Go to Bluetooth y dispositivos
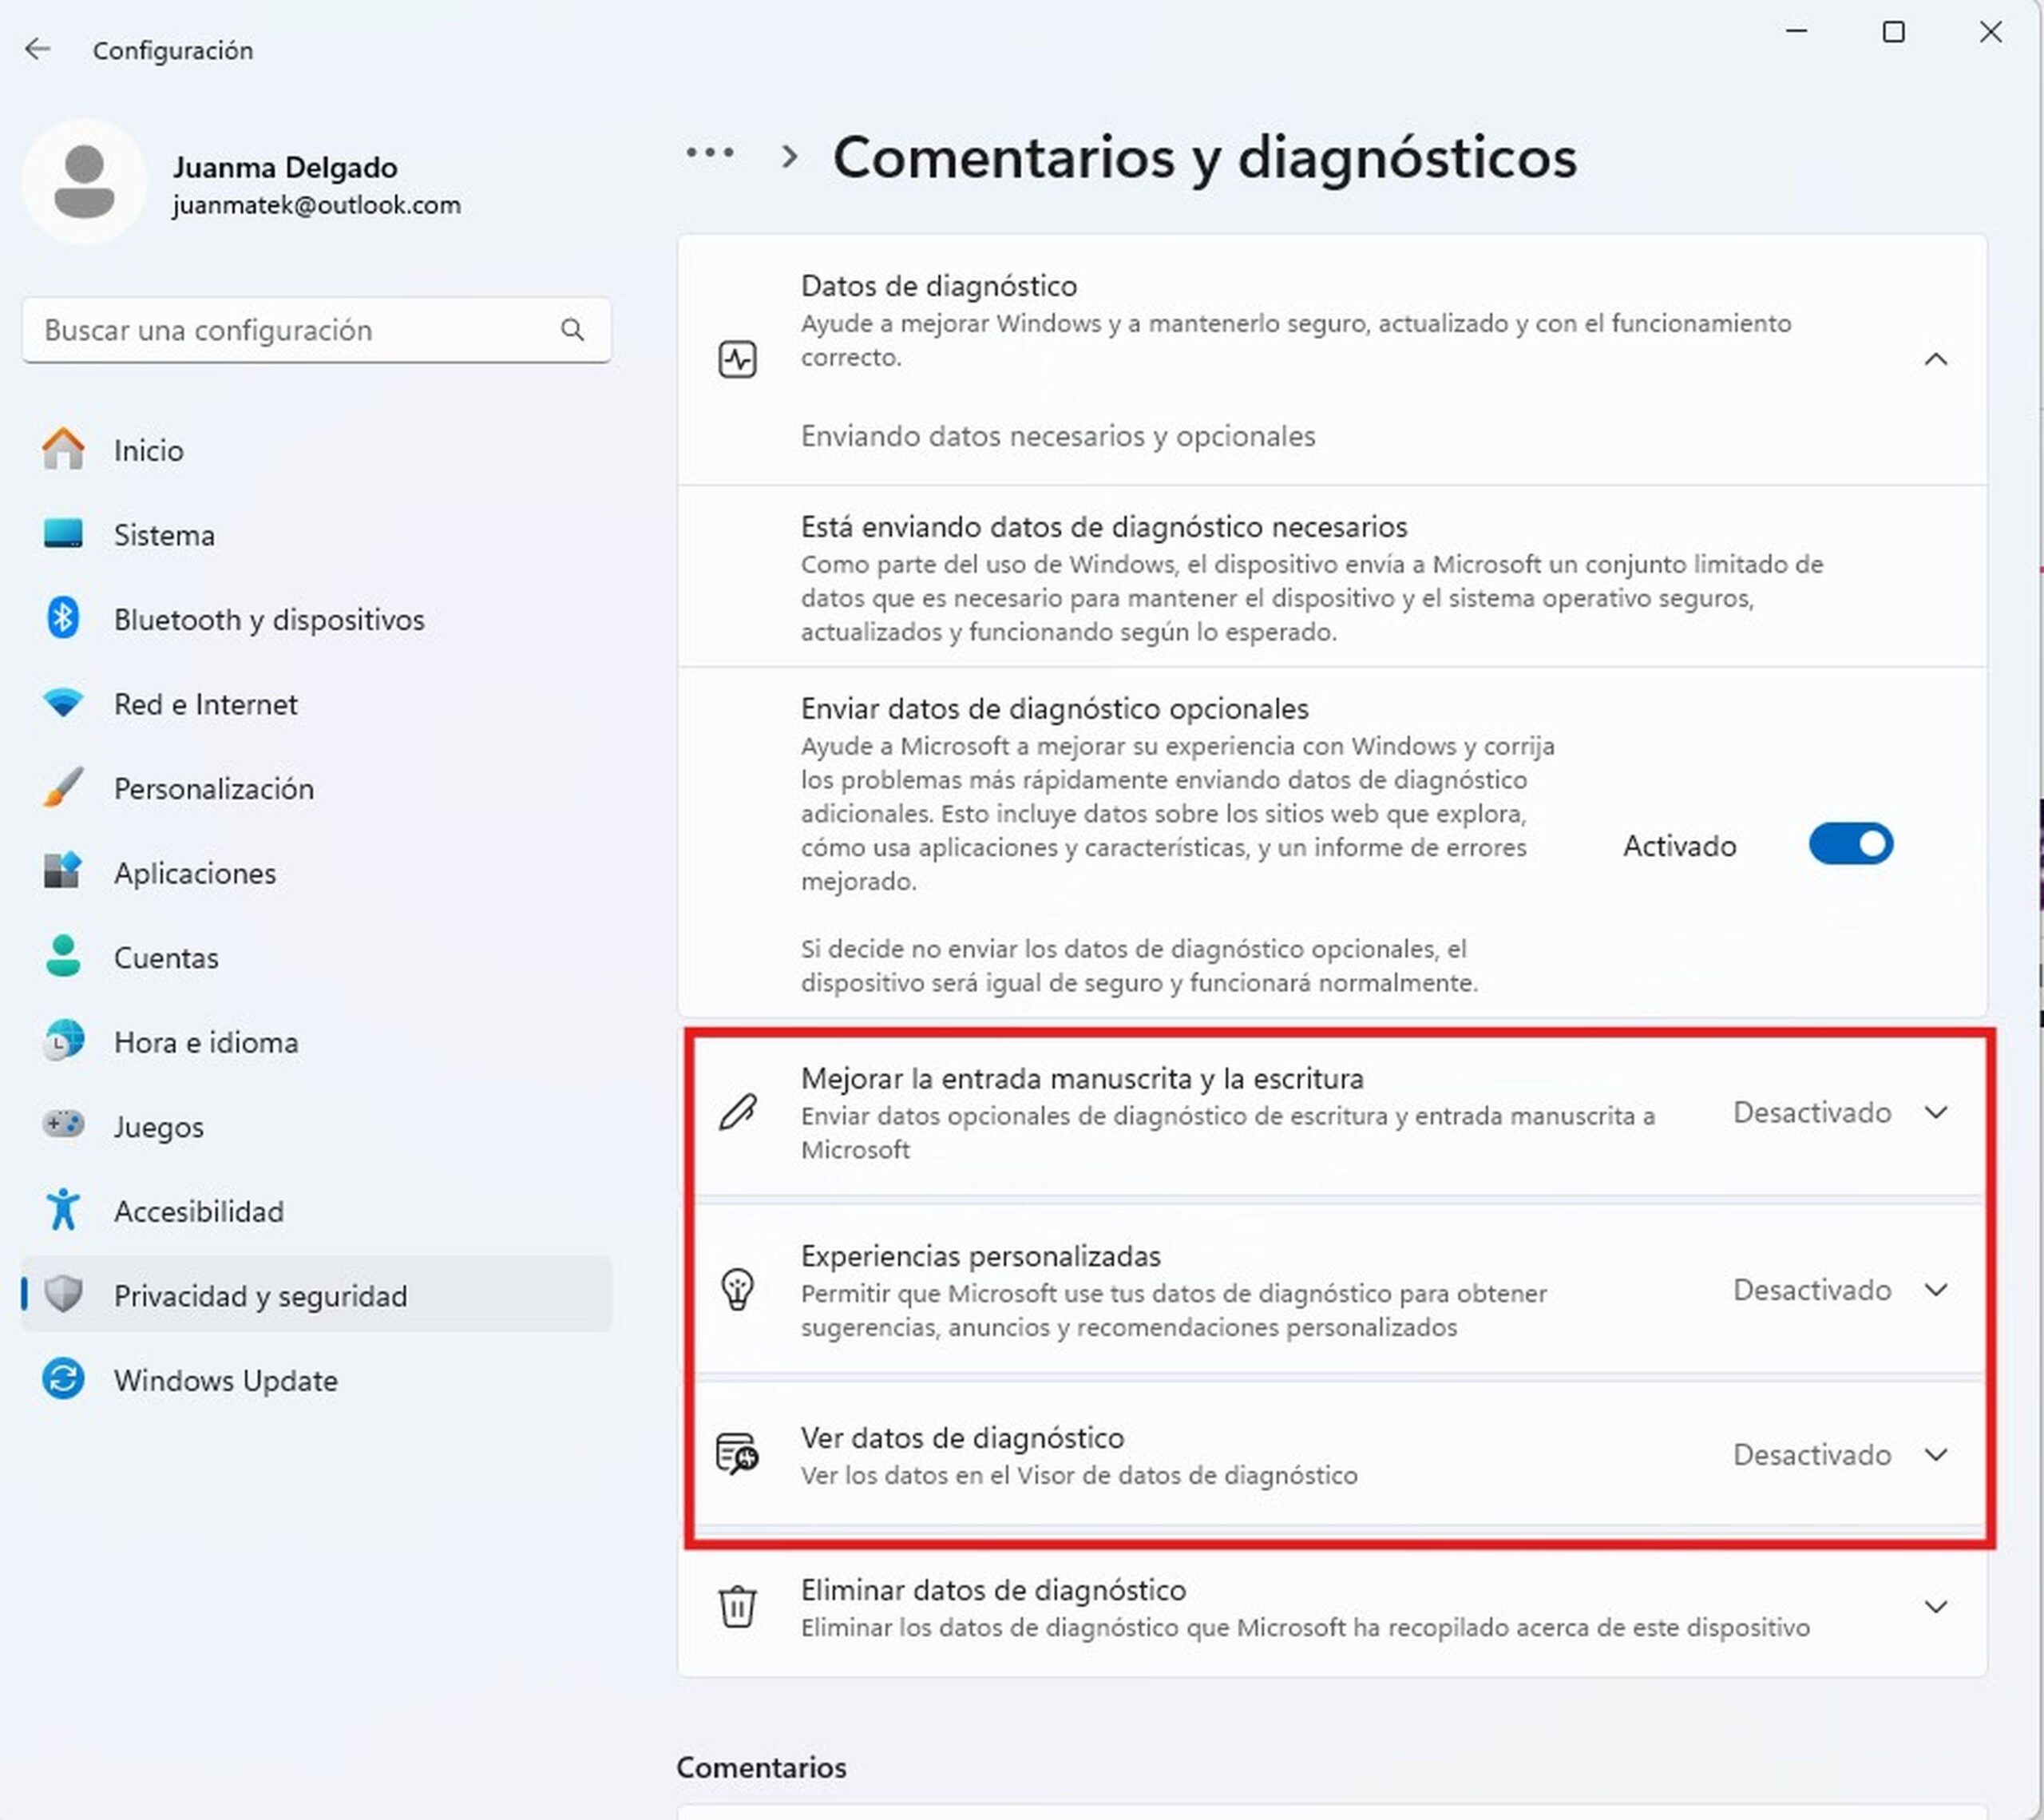 pos(317,619)
